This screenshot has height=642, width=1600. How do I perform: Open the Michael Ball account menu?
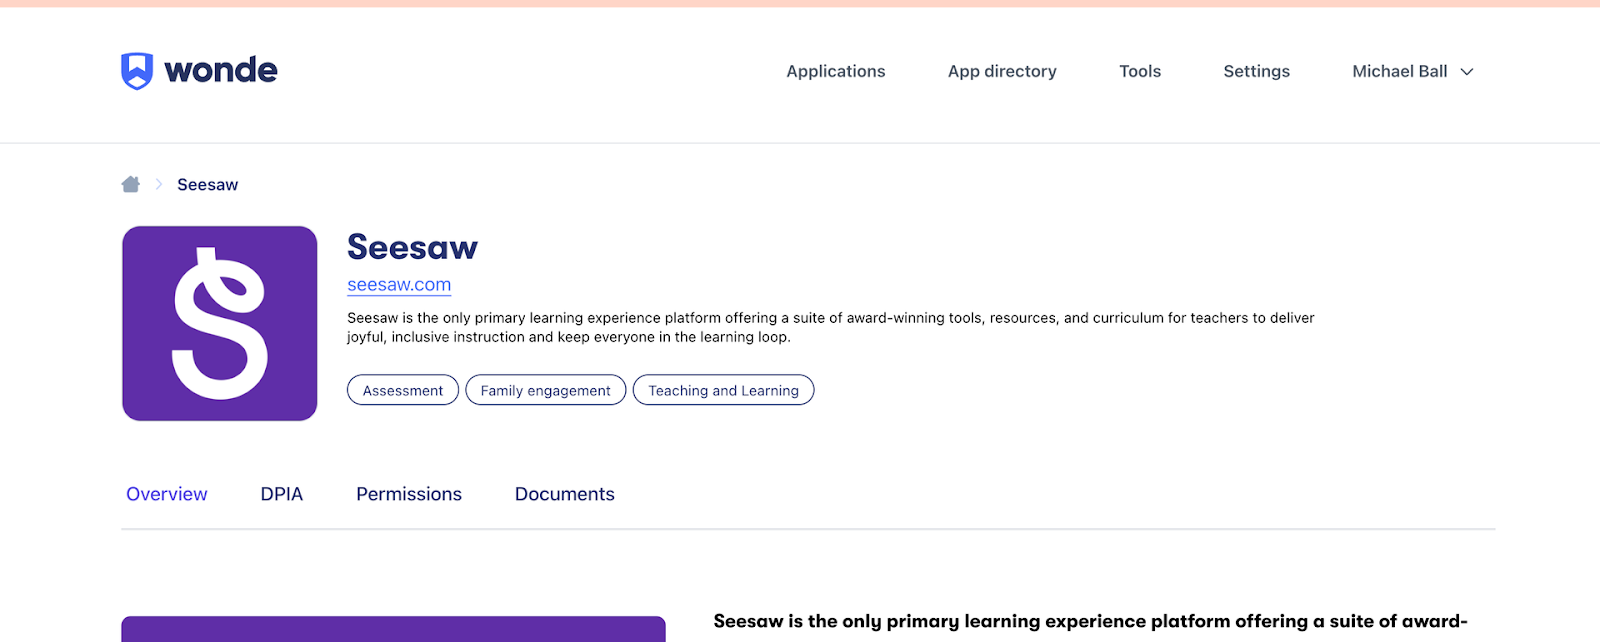pyautogui.click(x=1399, y=71)
